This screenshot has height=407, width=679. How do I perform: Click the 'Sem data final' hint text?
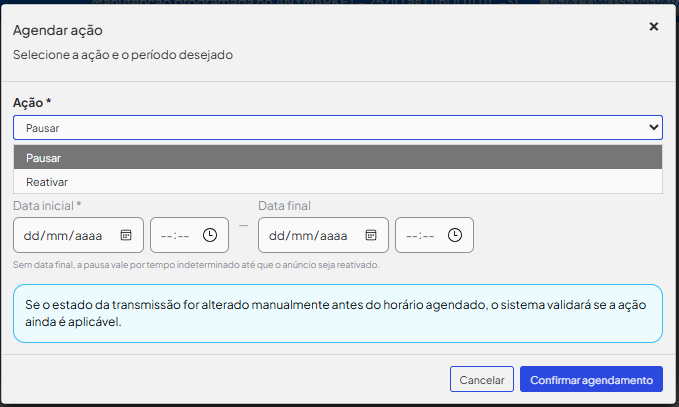tap(196, 265)
